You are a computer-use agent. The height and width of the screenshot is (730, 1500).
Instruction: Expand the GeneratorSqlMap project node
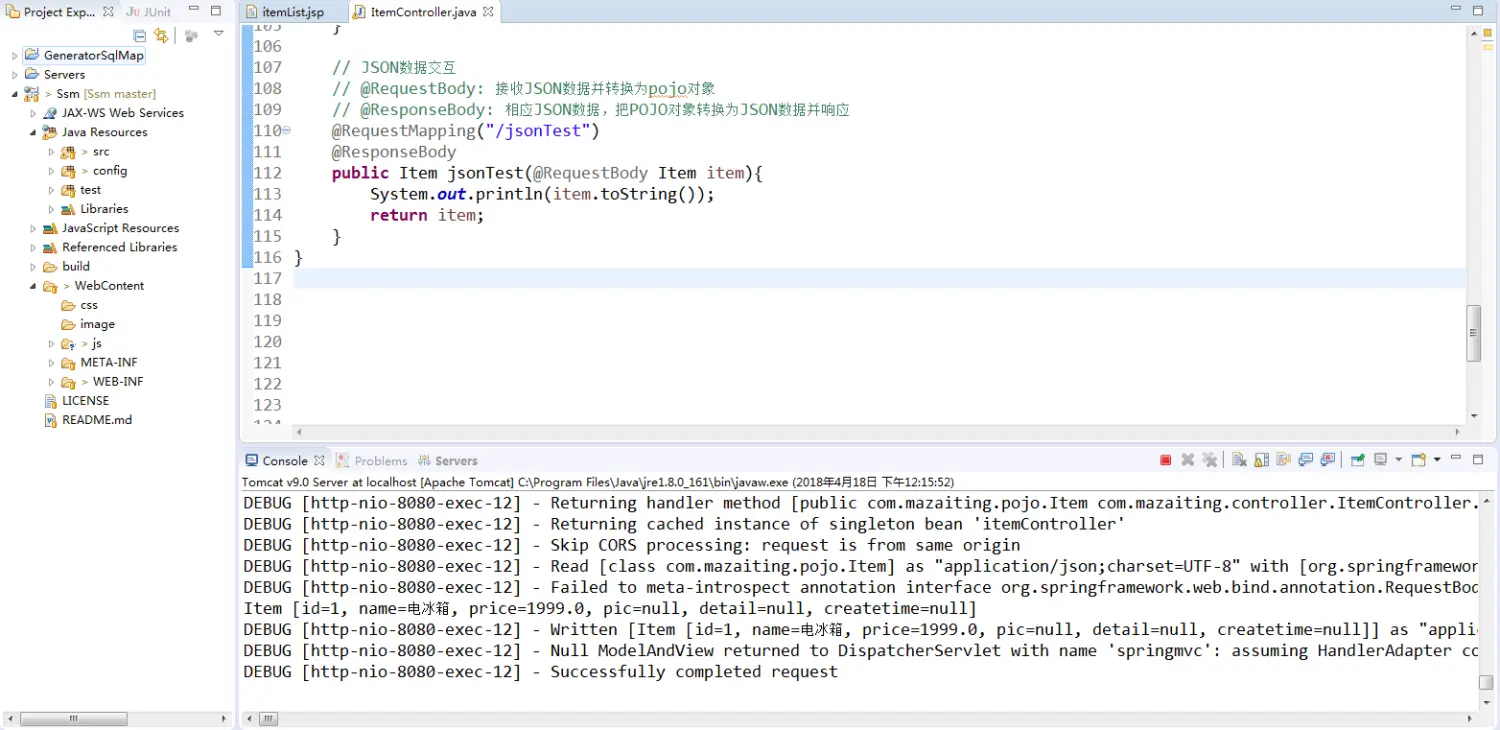(x=14, y=56)
